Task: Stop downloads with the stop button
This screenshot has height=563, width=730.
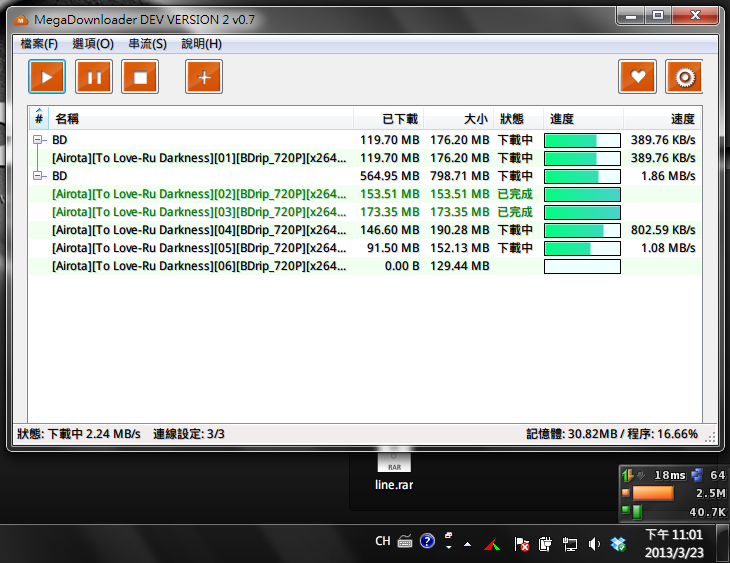Action: pyautogui.click(x=140, y=77)
